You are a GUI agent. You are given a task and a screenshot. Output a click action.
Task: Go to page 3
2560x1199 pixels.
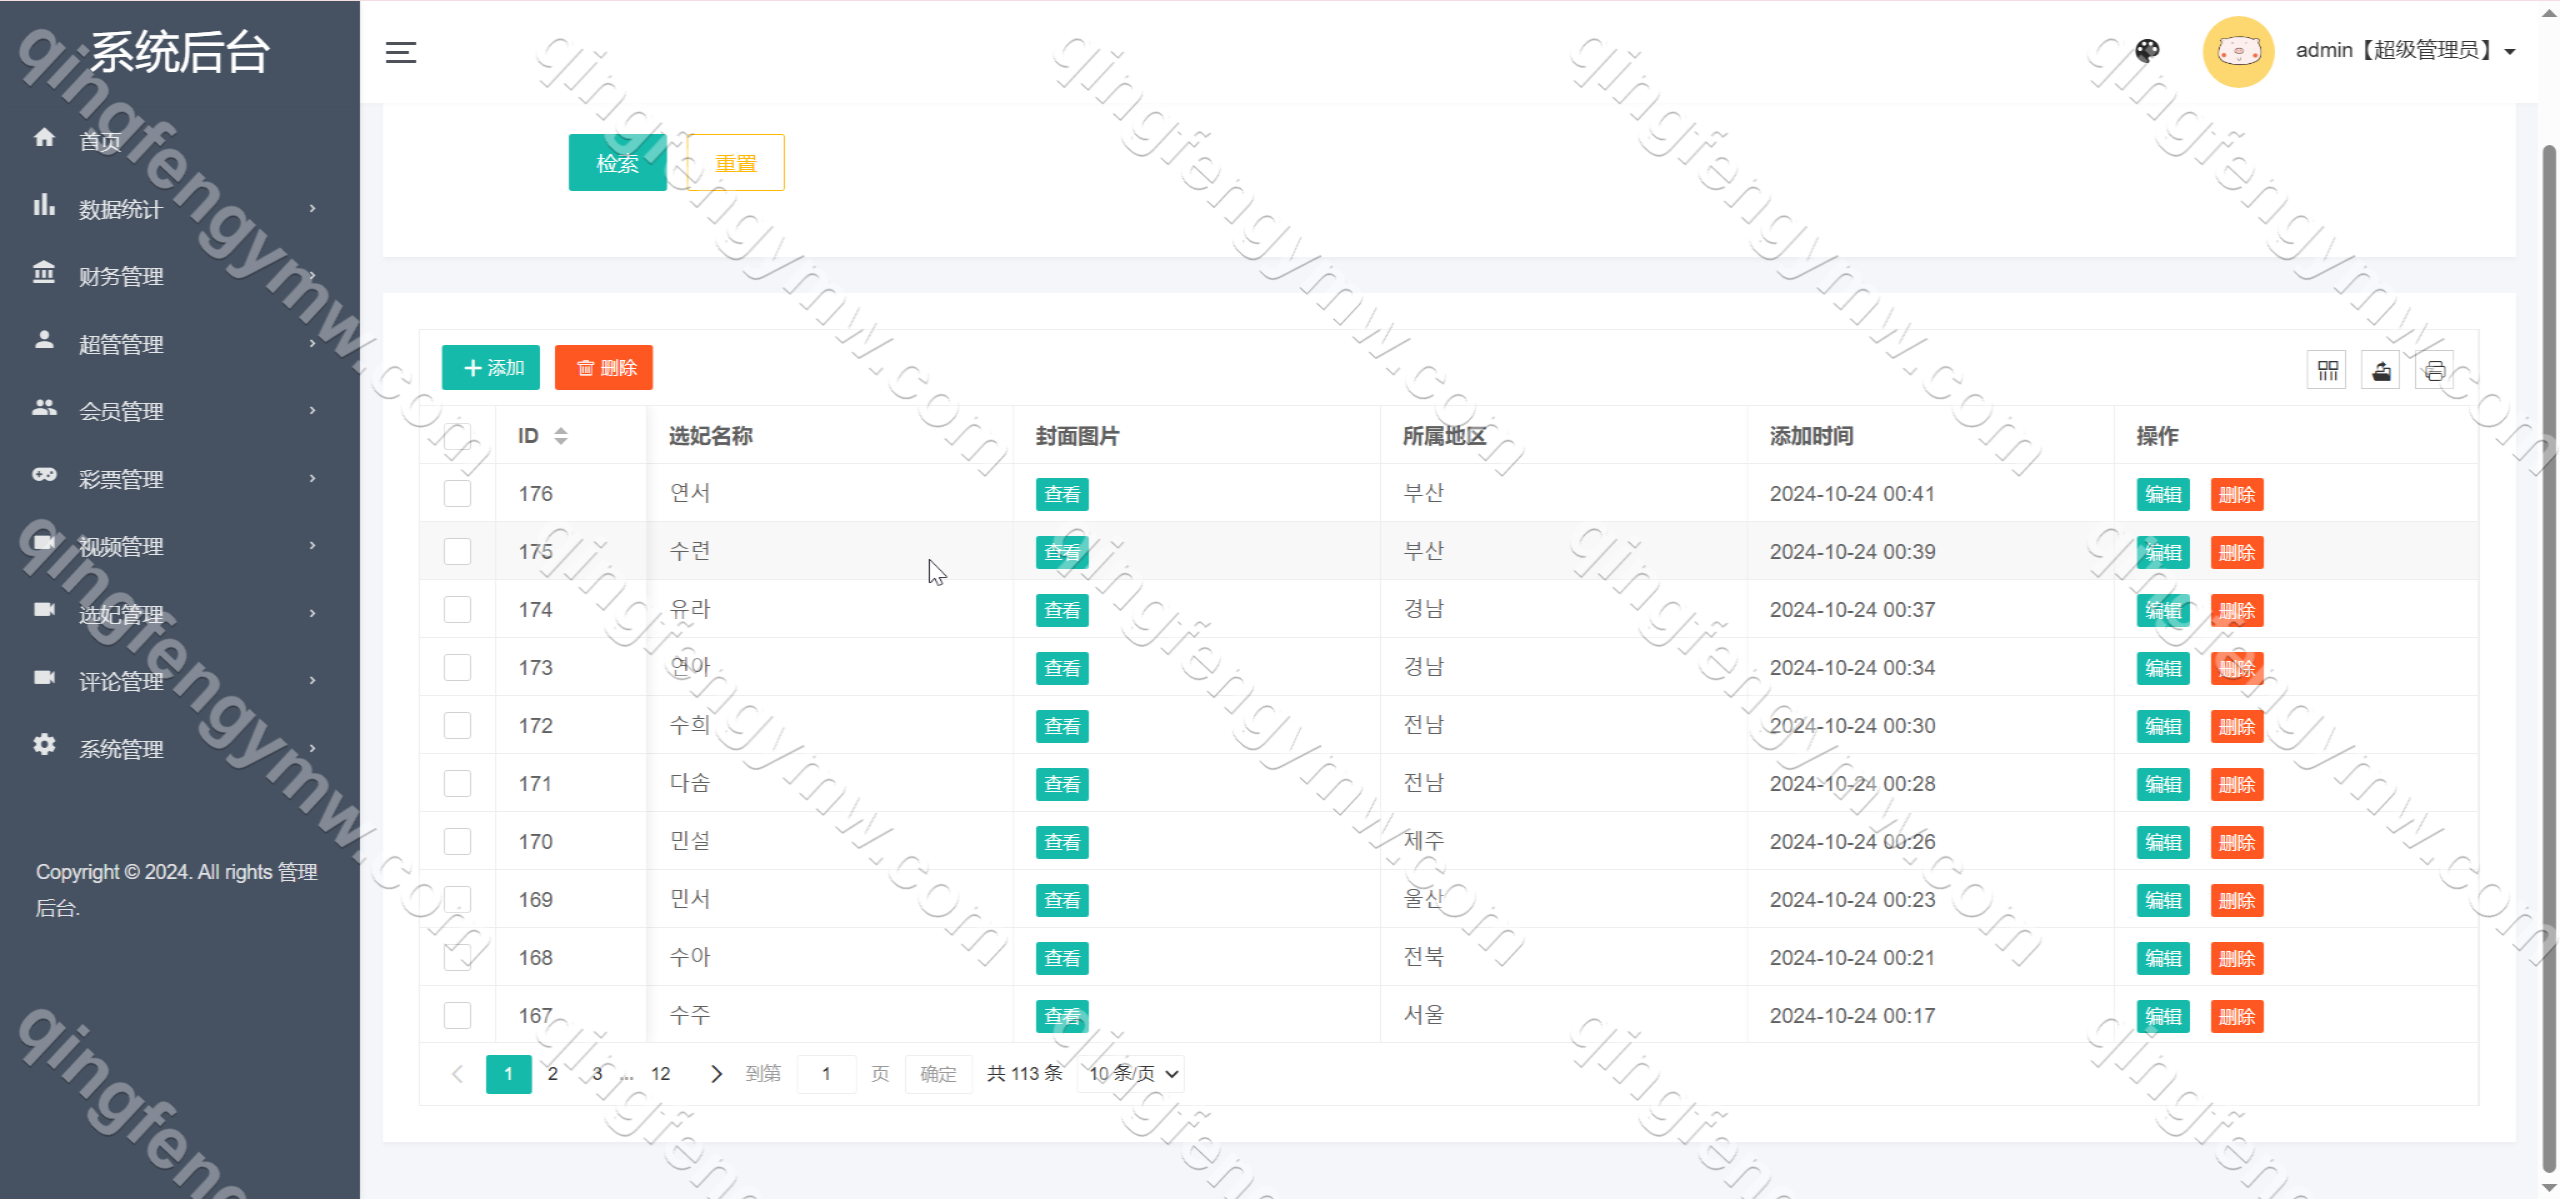tap(597, 1074)
